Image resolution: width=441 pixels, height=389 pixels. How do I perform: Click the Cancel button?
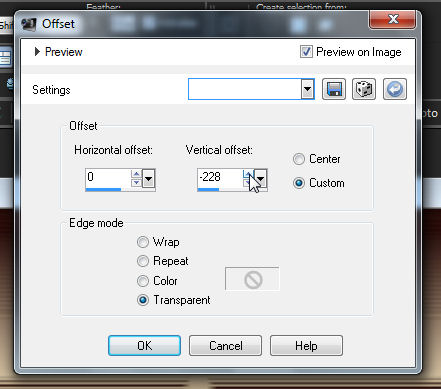(x=226, y=346)
